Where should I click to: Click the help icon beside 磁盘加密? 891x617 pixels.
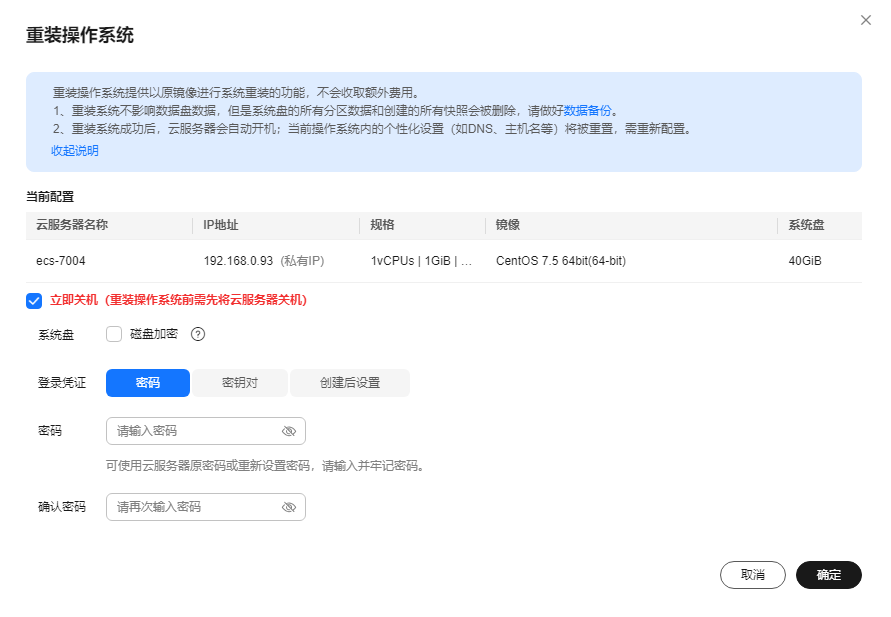tap(198, 334)
